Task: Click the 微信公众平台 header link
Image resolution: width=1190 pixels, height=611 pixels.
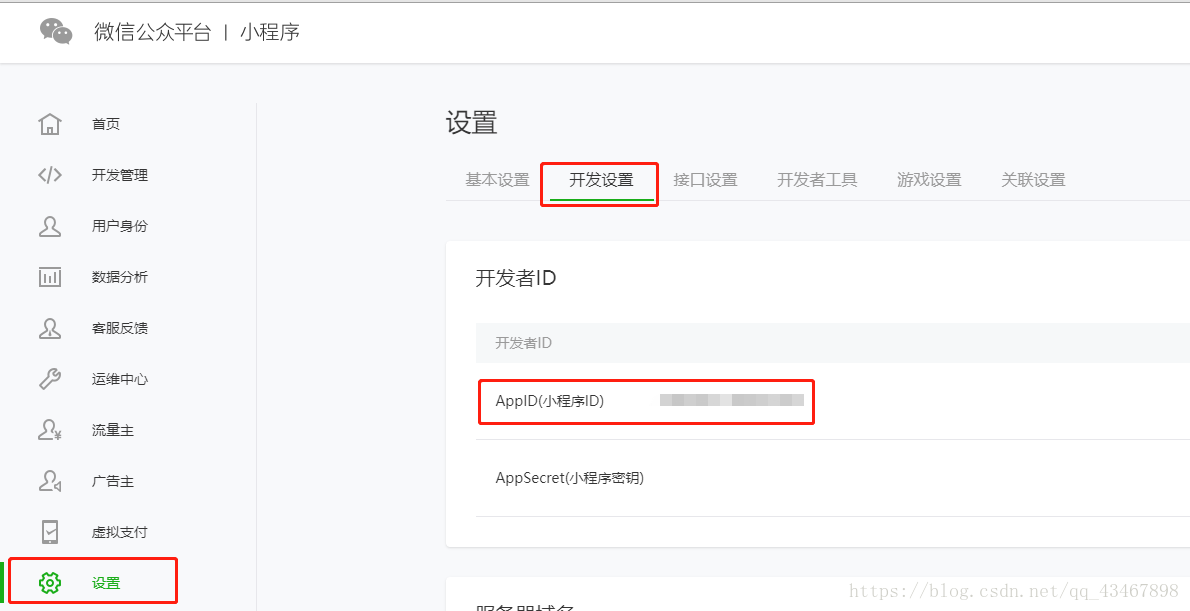Action: (x=152, y=31)
